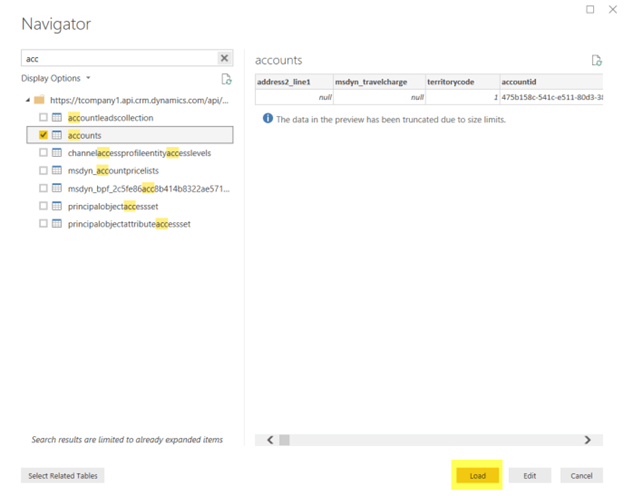Click the table icon beside accounts

pos(57,135)
